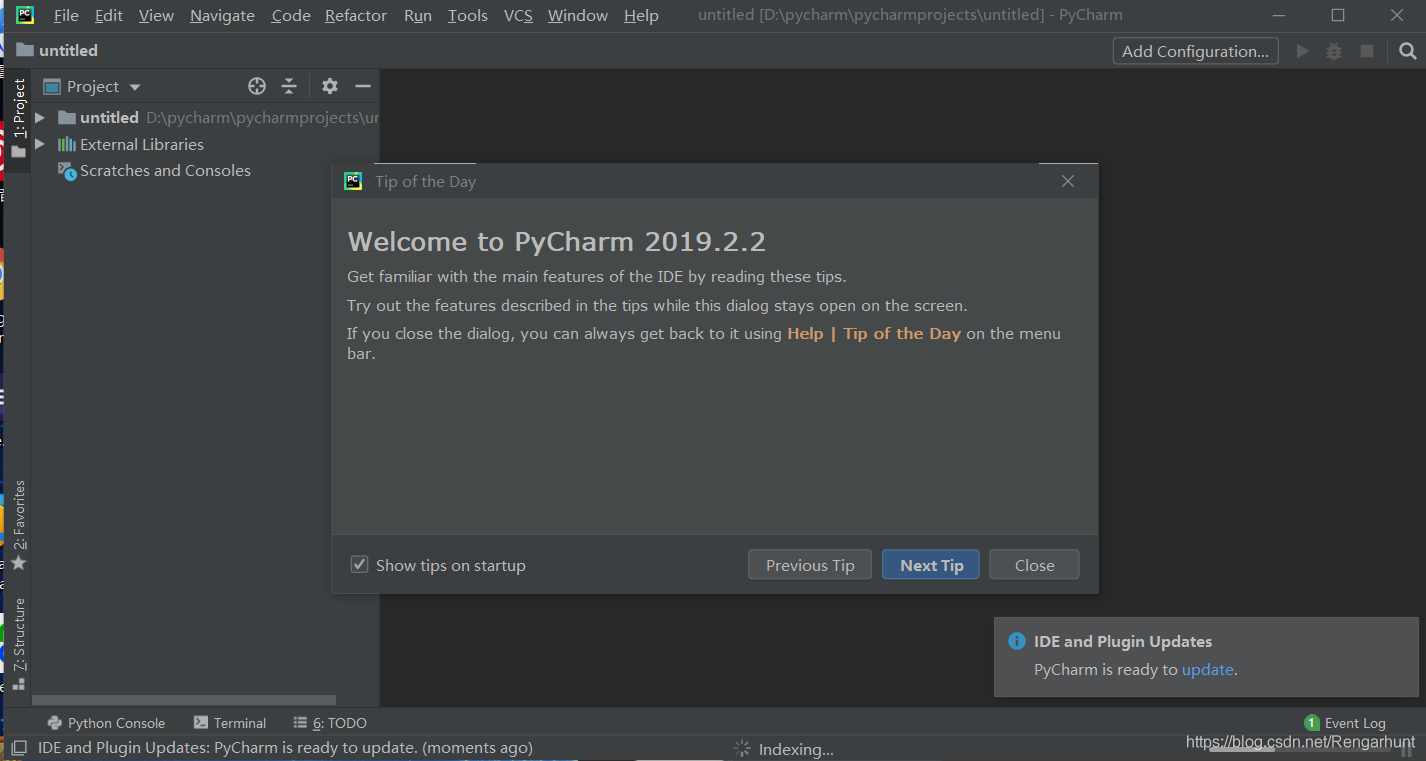This screenshot has height=761, width=1426.
Task: Click the Run play icon in toolbar
Action: pos(1302,51)
